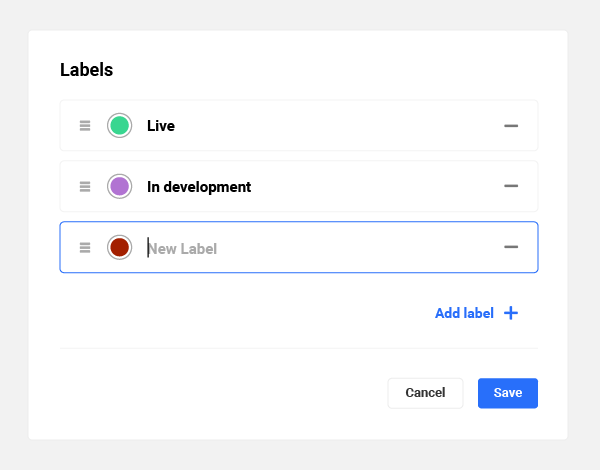Edit the In development label name
Viewport: 600px width, 470px height.
199,187
